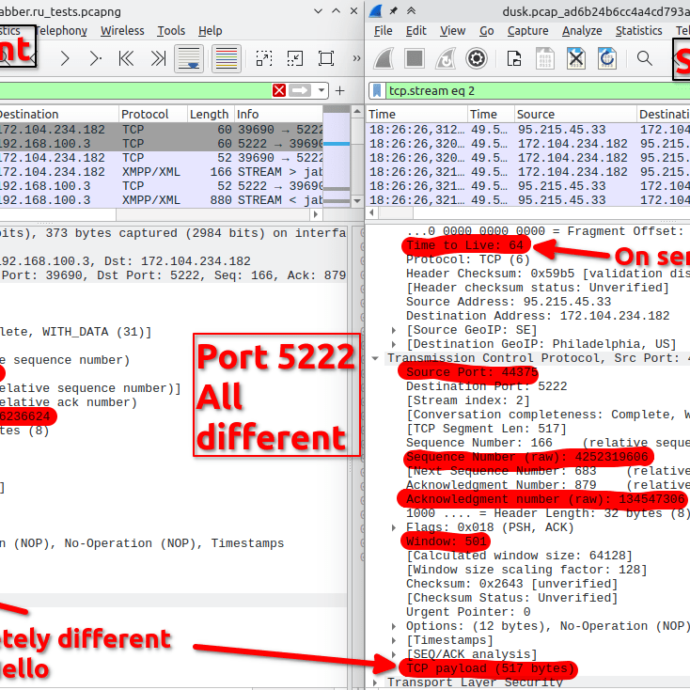690x690 pixels.
Task: Open capture options gear icon
Action: [x=476, y=59]
